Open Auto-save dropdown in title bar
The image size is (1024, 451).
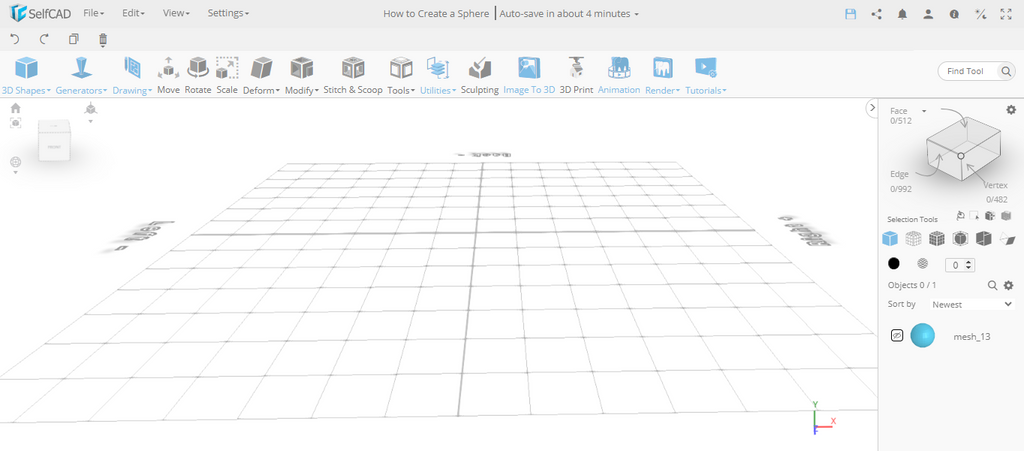click(x=569, y=13)
